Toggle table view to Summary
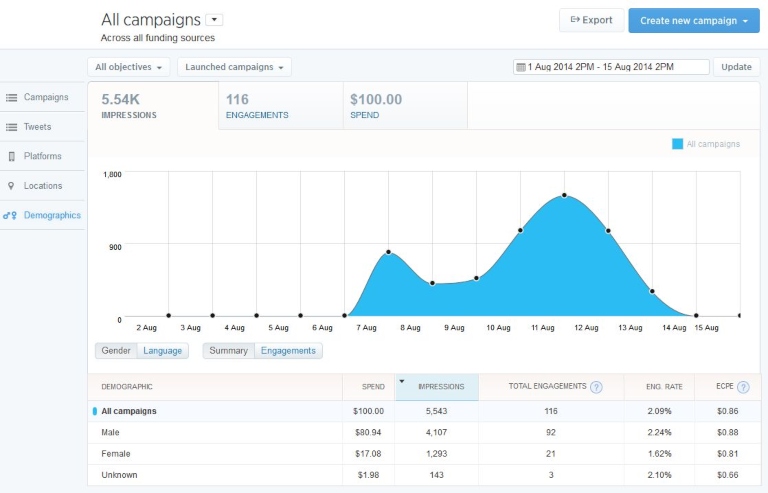The image size is (768, 493). coord(228,351)
